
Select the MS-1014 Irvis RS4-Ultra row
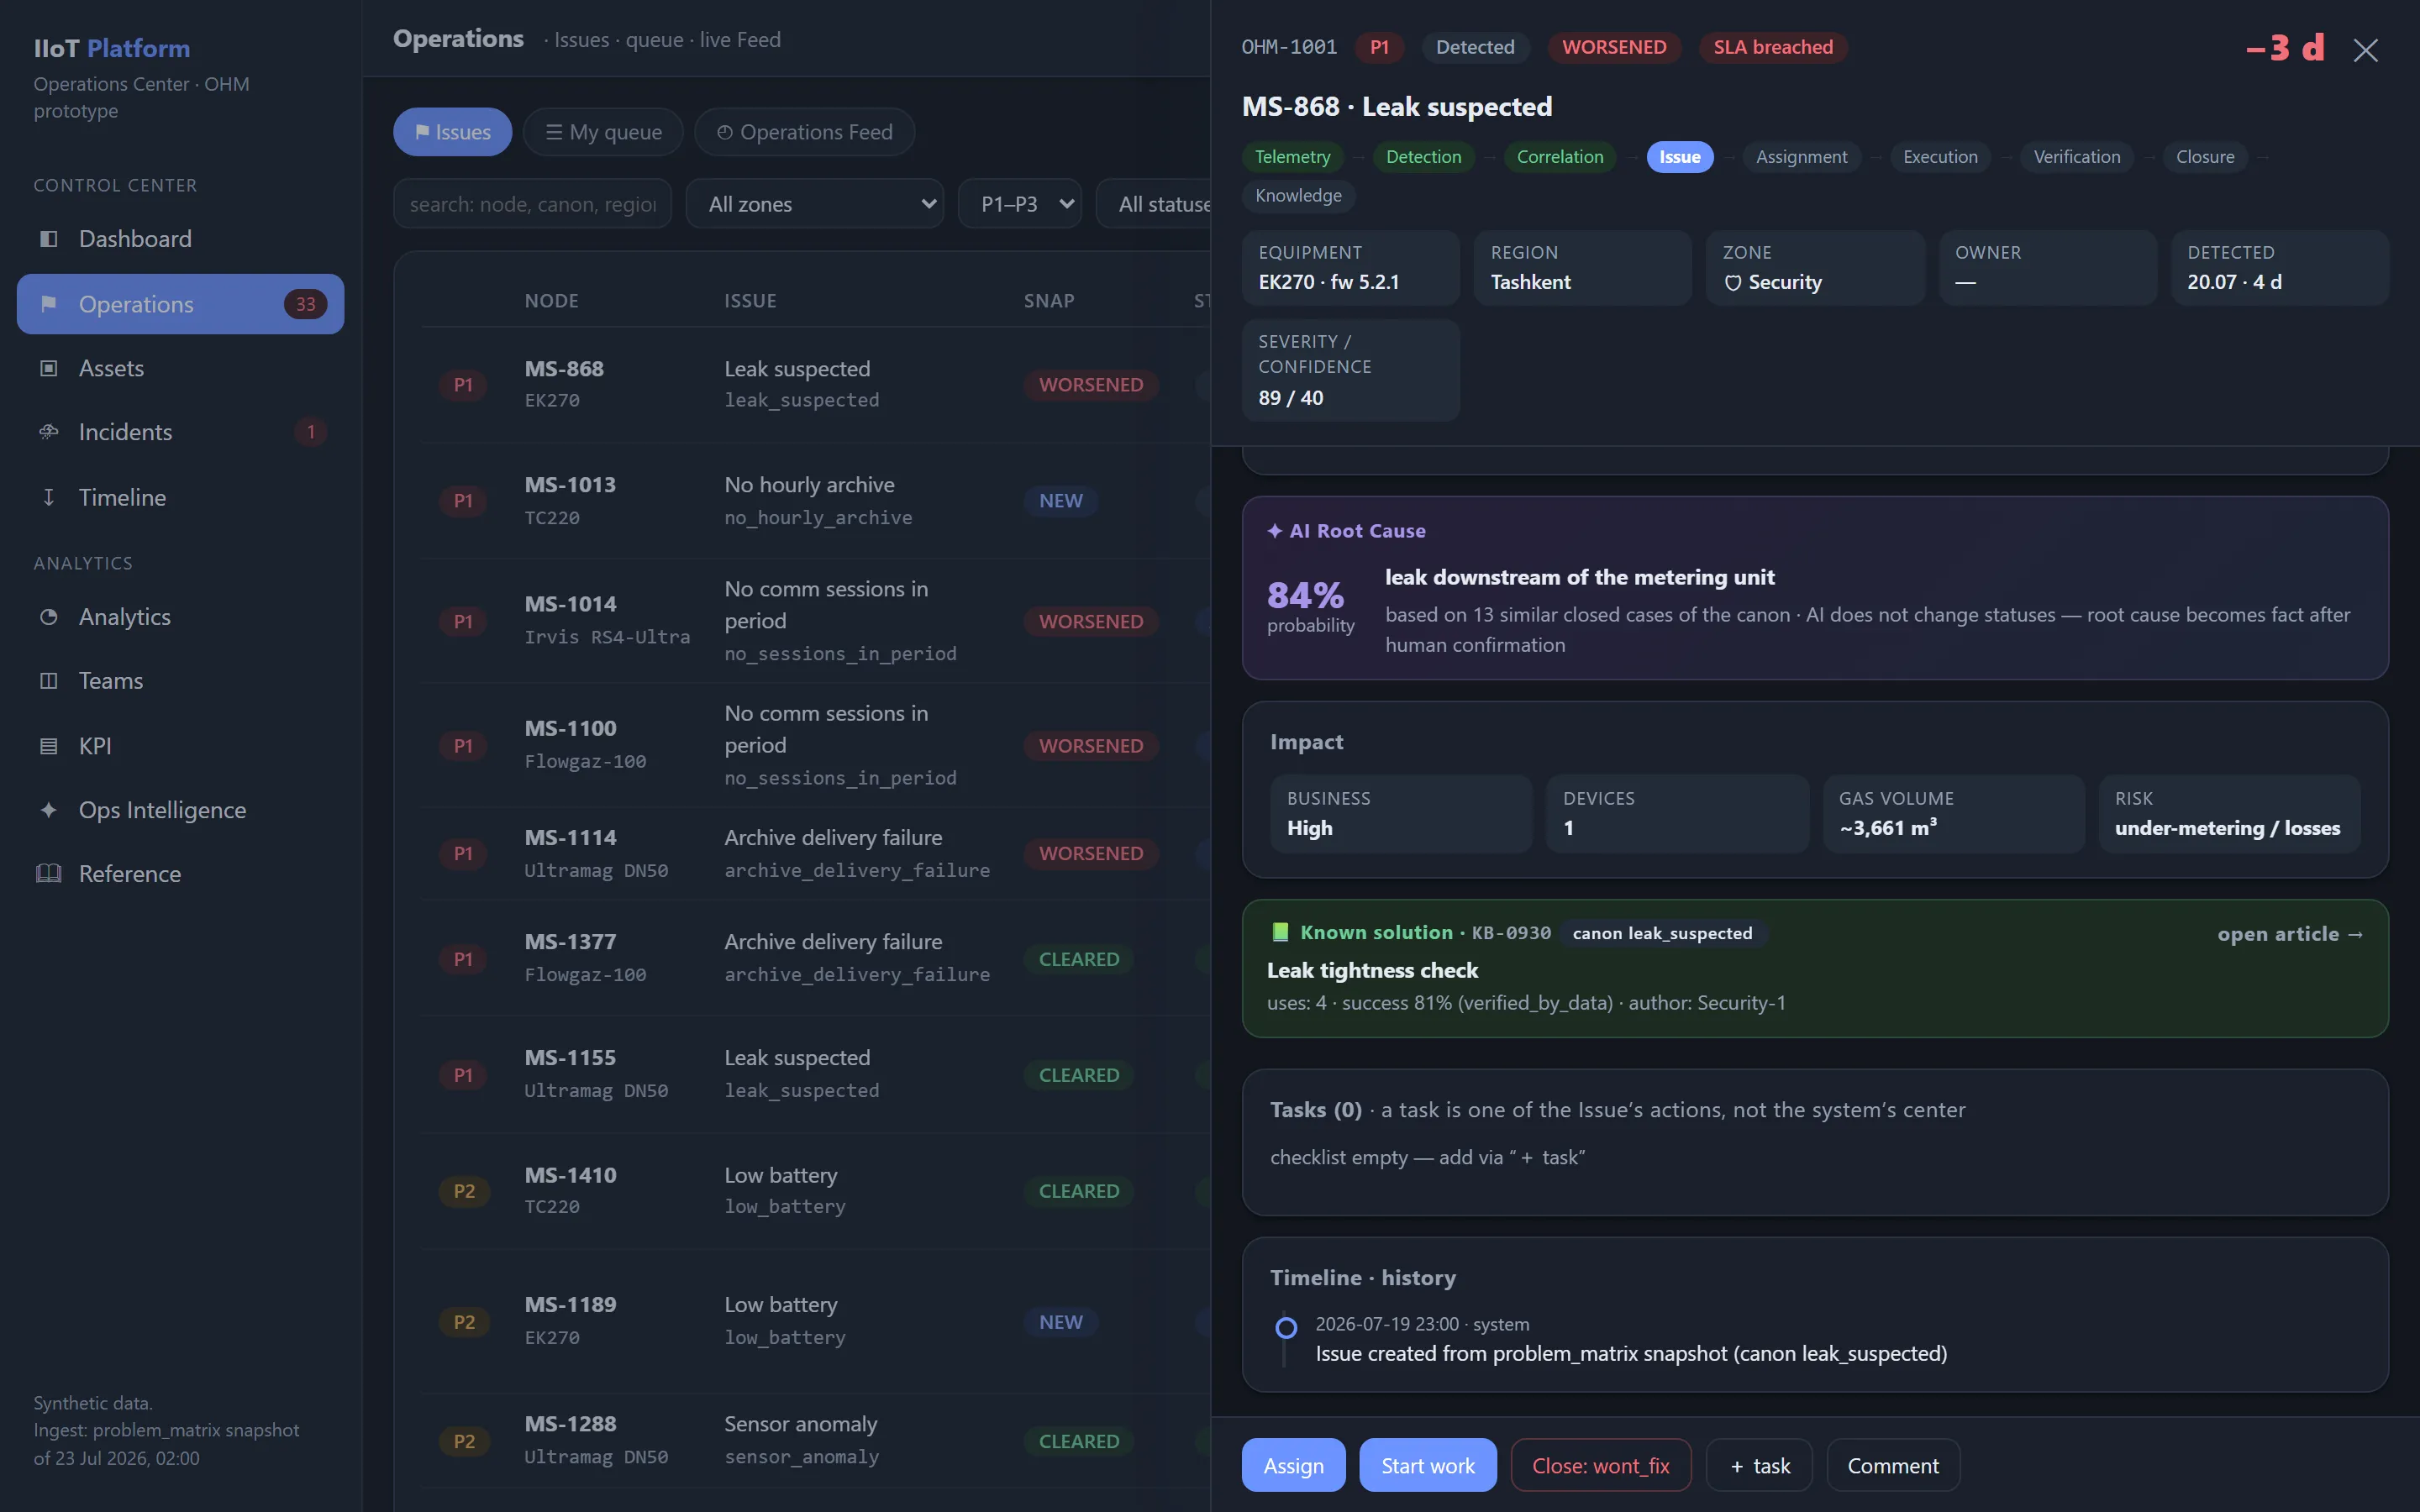coord(815,621)
